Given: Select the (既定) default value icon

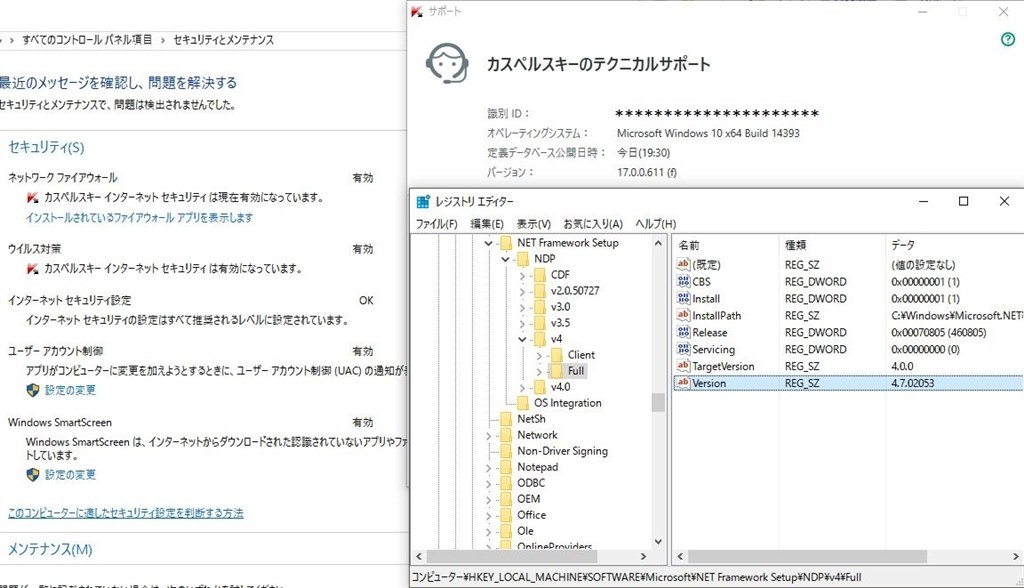Looking at the screenshot, I should (683, 265).
